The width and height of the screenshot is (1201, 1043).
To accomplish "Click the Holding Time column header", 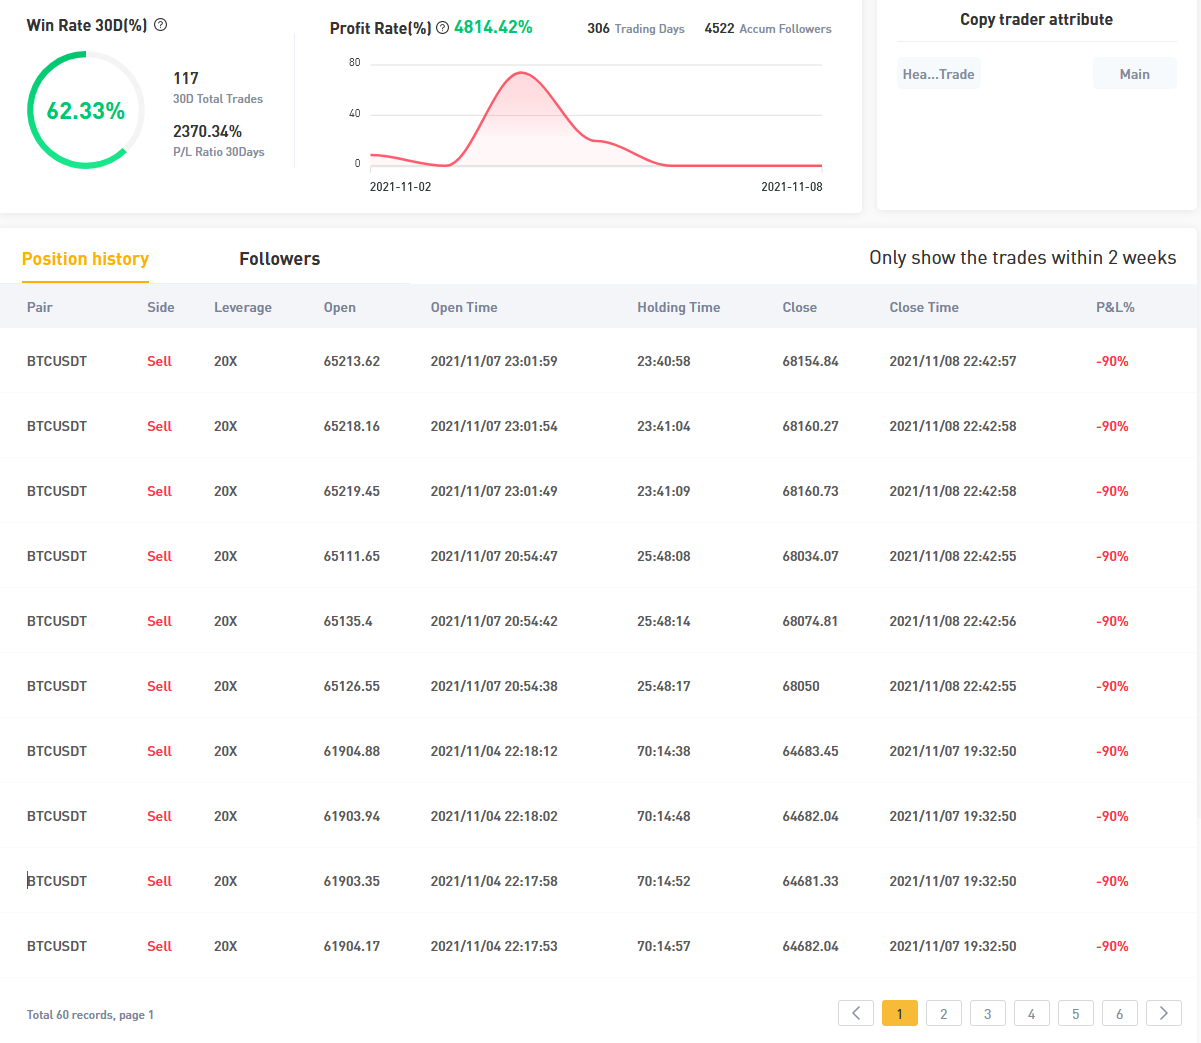I will click(678, 307).
